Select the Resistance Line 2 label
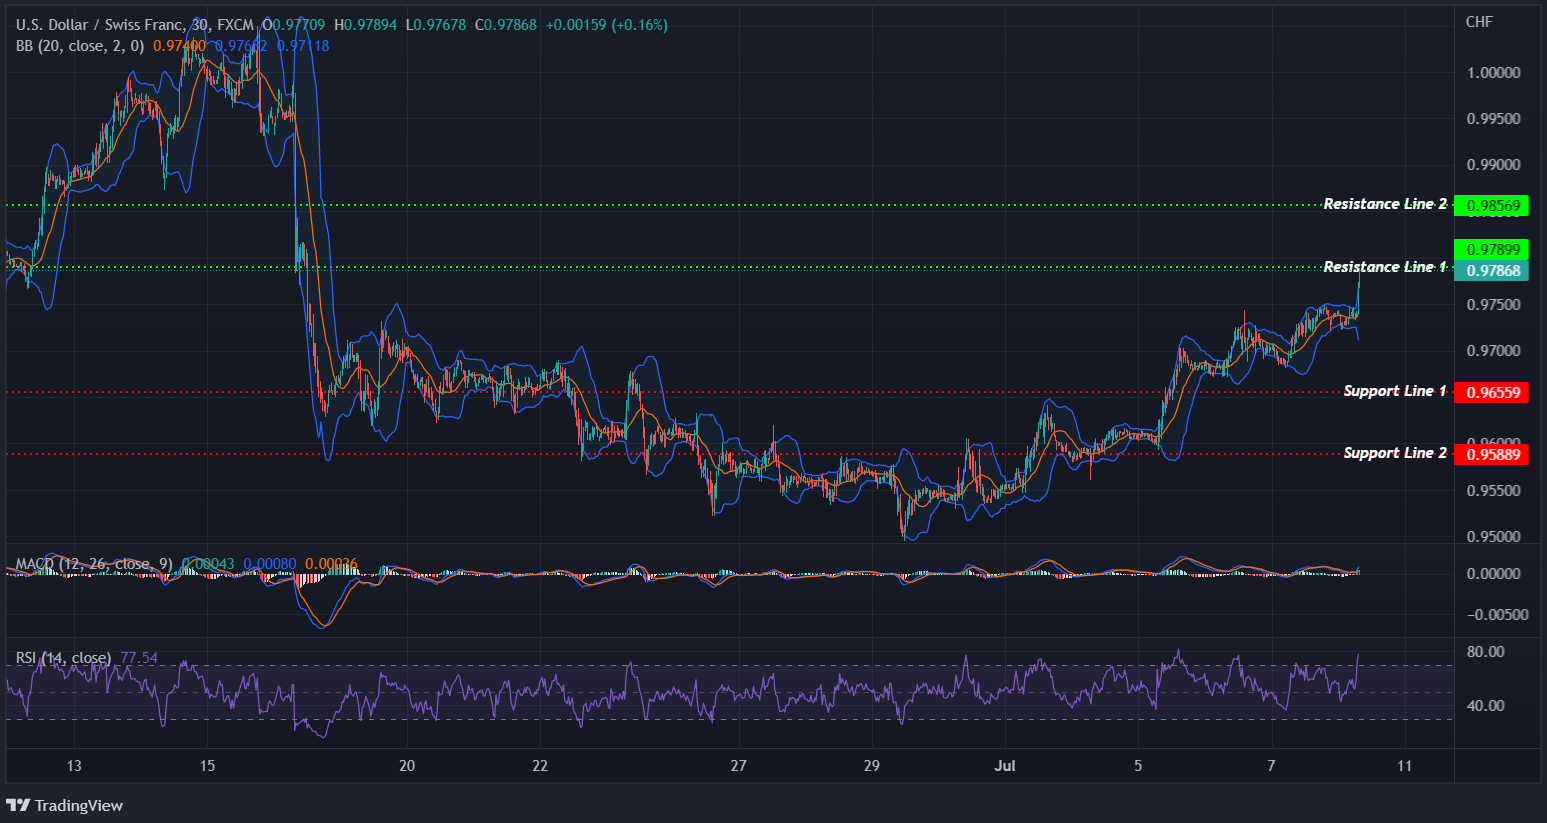This screenshot has height=823, width=1547. 1385,204
